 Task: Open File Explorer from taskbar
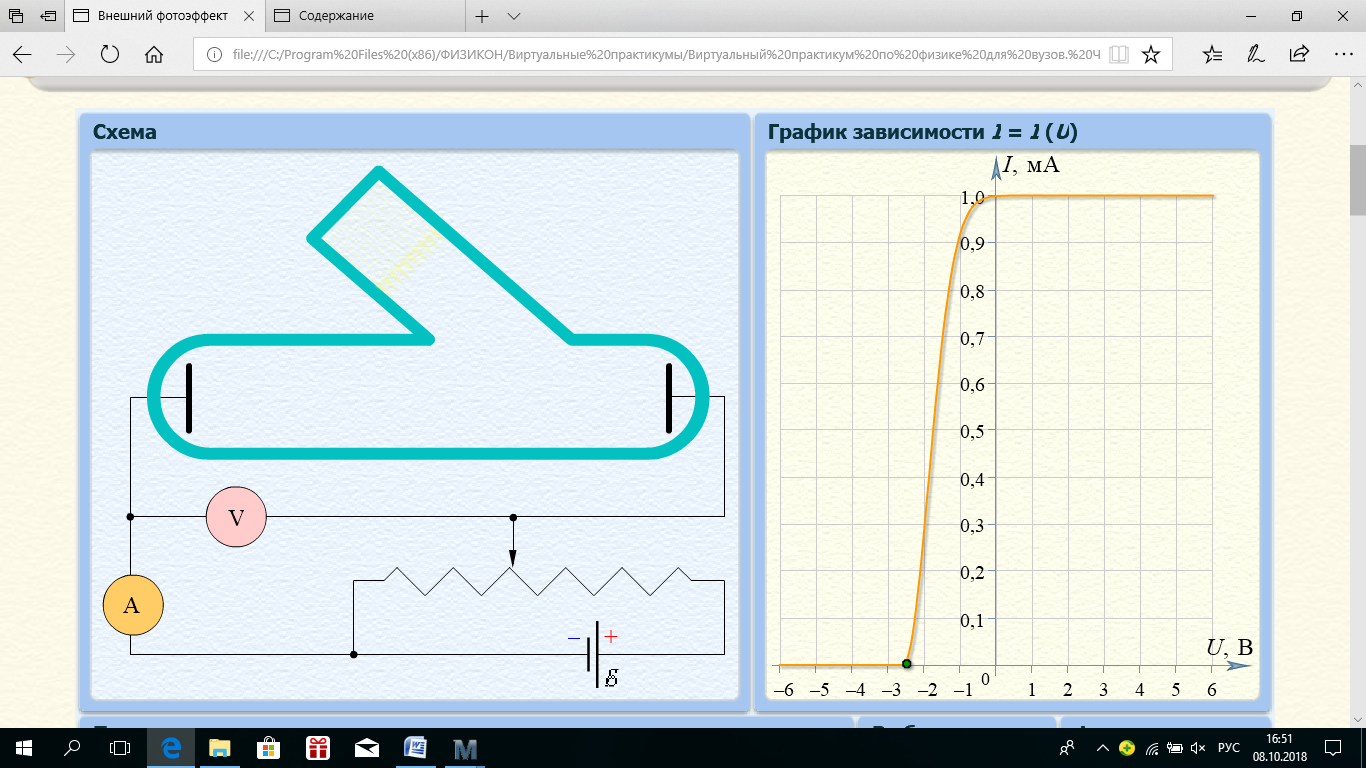tap(220, 747)
